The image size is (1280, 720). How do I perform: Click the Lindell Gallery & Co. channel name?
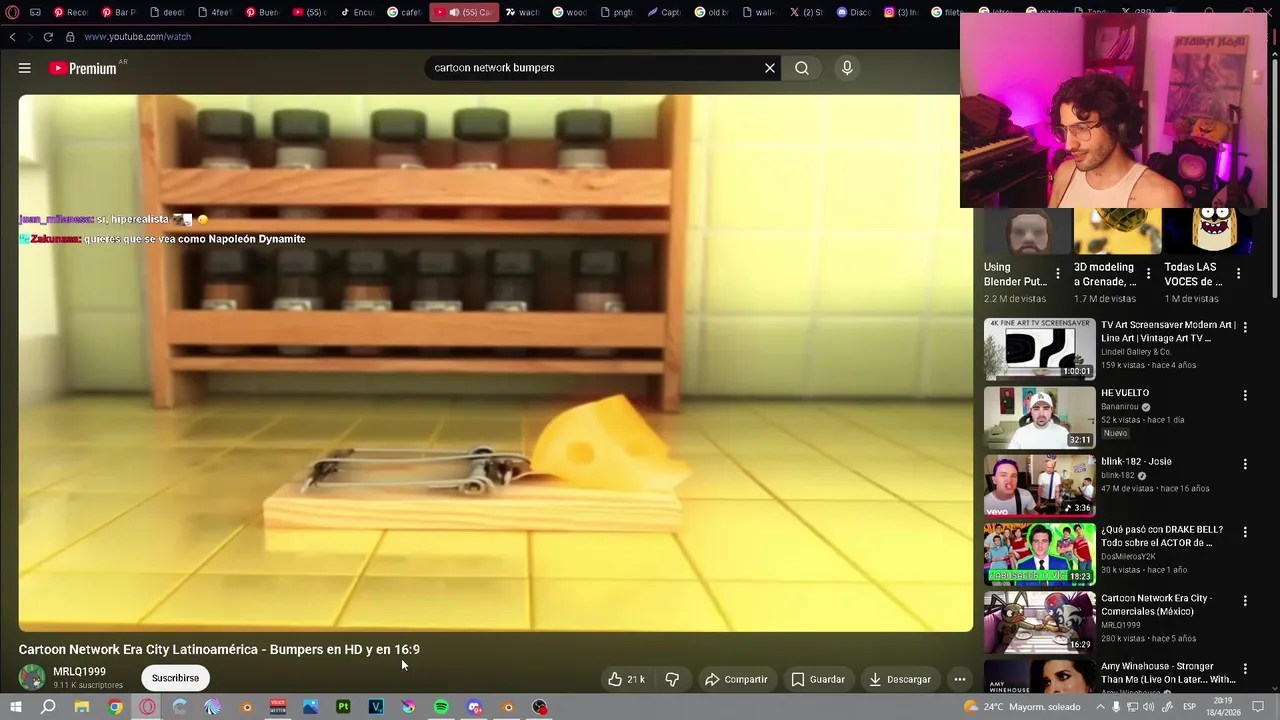click(x=1136, y=352)
